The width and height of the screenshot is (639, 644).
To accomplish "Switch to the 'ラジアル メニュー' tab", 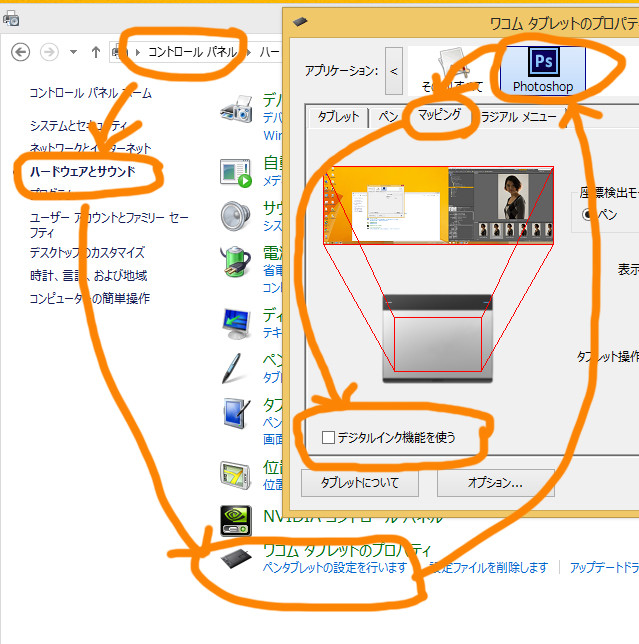I will (x=519, y=117).
